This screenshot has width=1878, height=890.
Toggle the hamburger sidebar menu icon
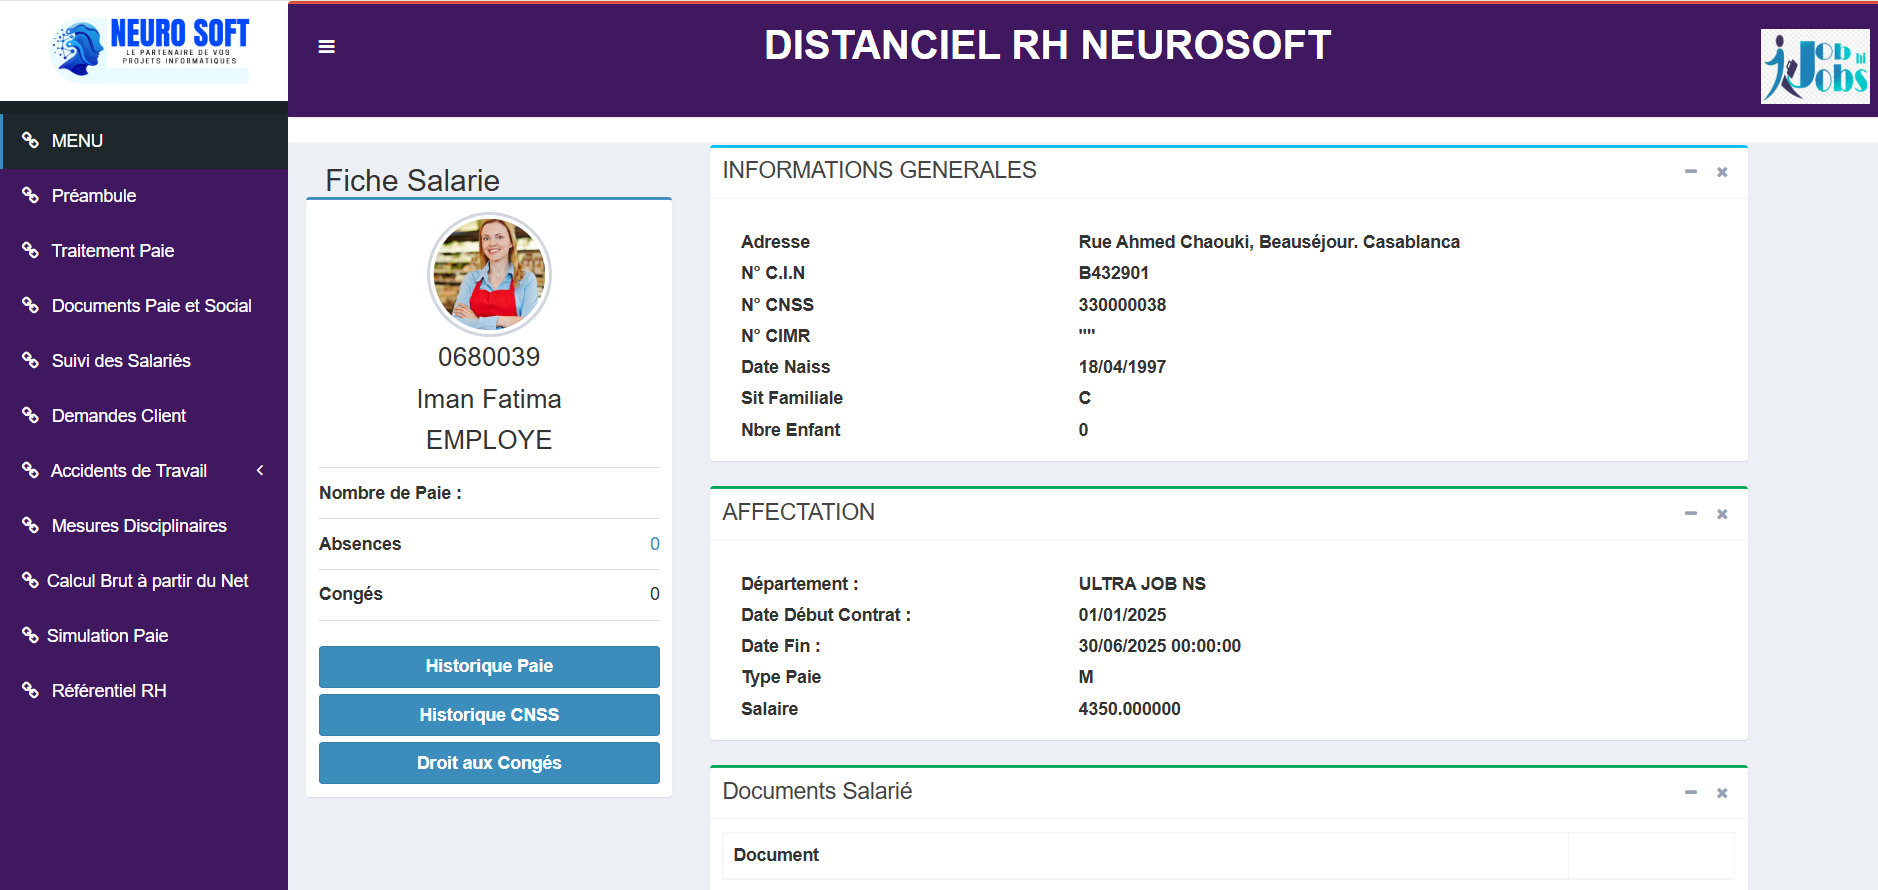pos(326,47)
